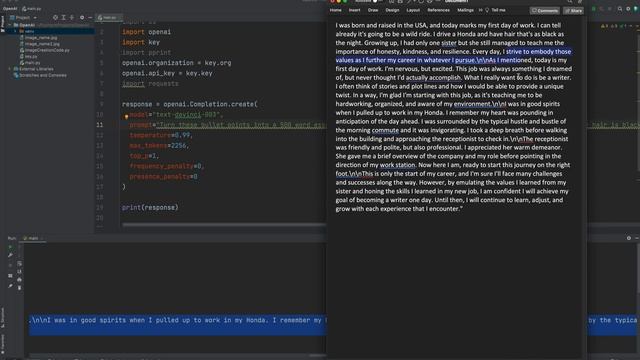Viewport: 640px width, 360px height.
Task: Click the pin tab icon in Run panel
Action: click(x=10, y=286)
